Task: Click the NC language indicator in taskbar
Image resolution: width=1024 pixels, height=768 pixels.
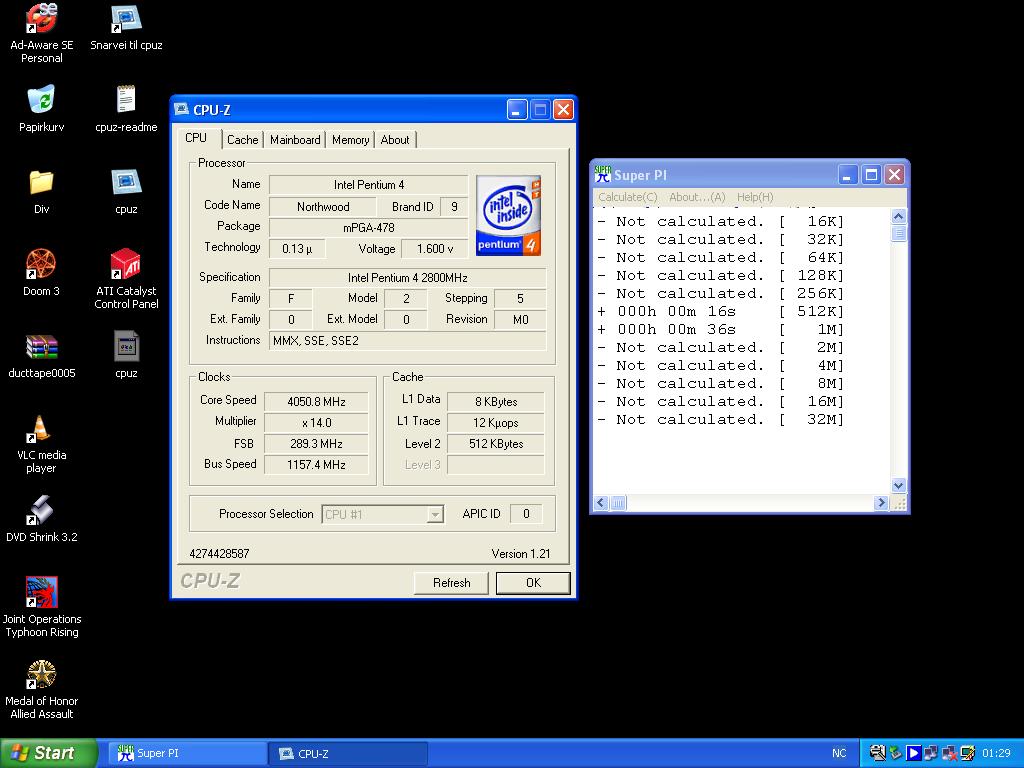Action: coord(839,753)
